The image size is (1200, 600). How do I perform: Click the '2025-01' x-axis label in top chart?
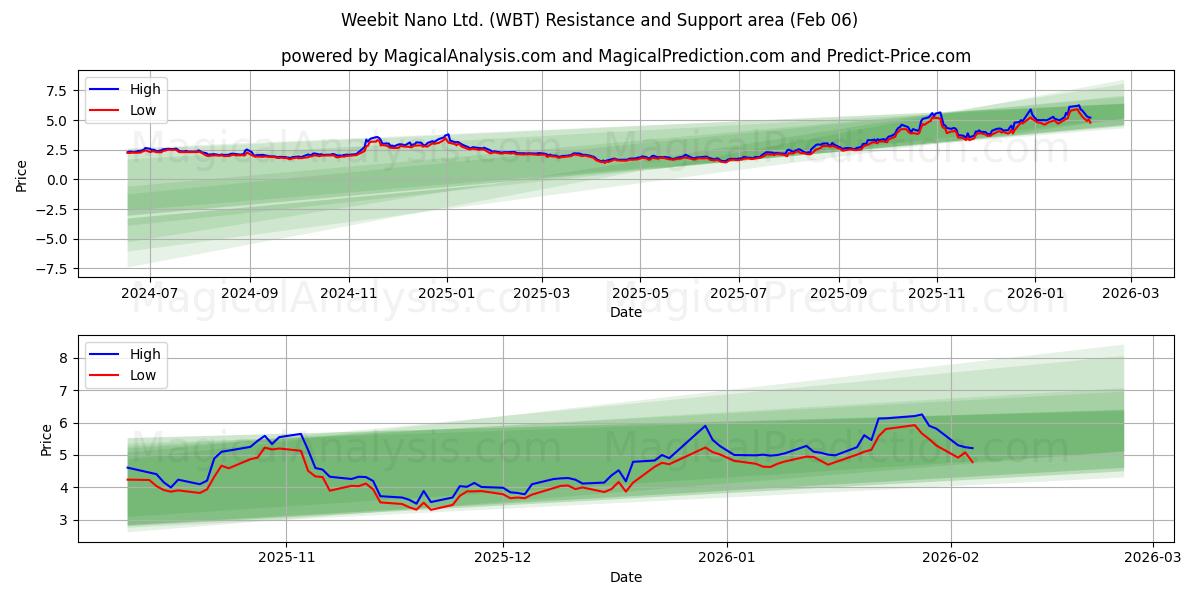click(447, 295)
